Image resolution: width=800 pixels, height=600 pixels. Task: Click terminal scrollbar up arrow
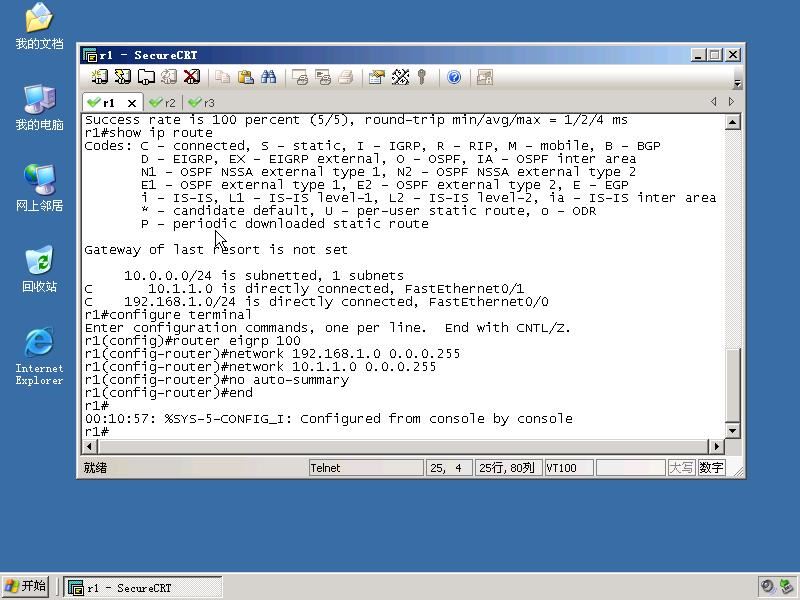point(733,122)
